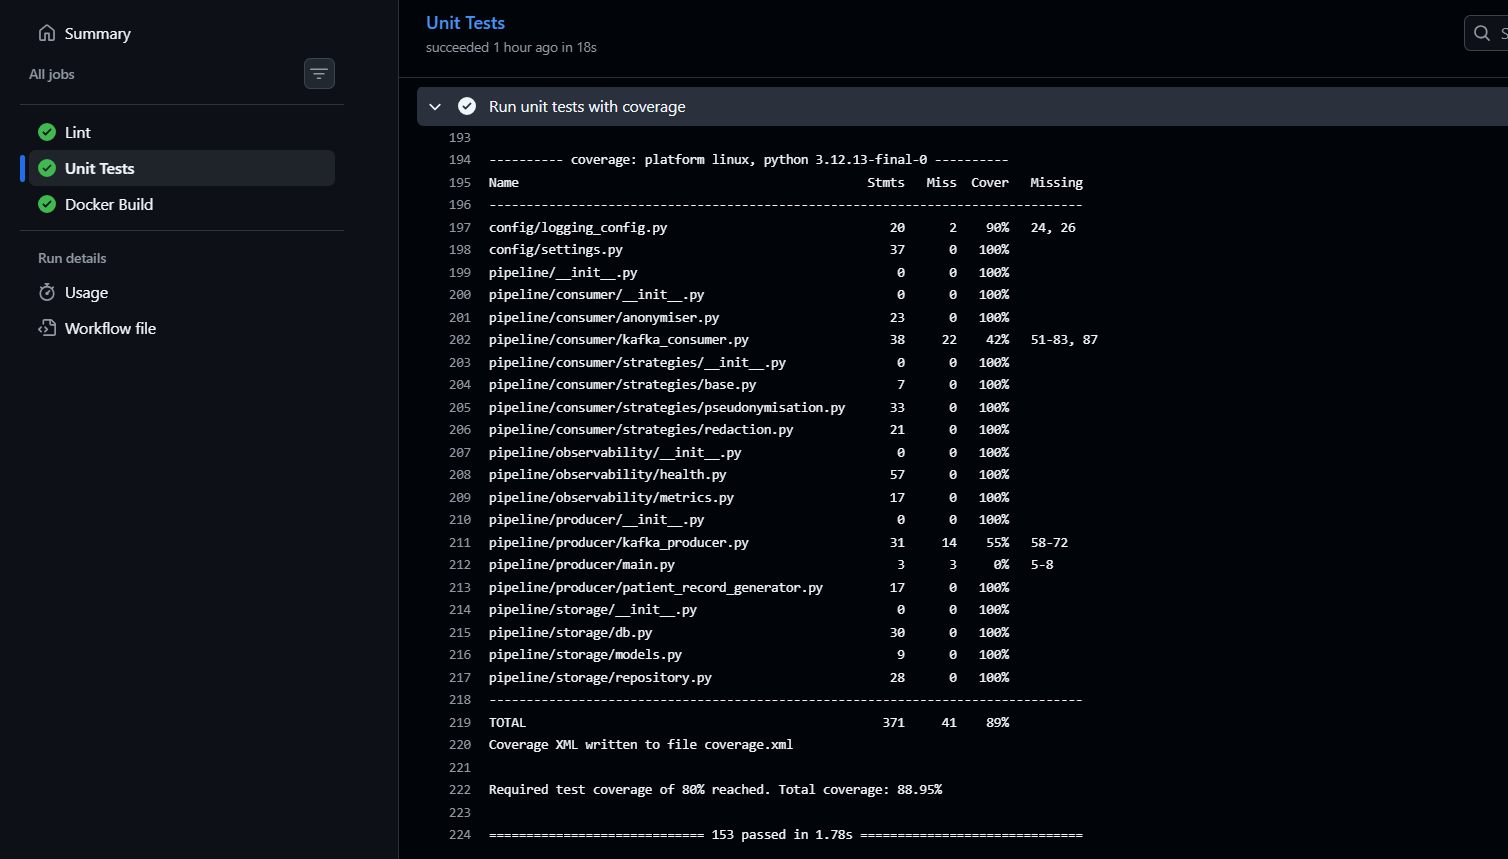
Task: Click the TOTAL row in coverage table
Action: pos(749,722)
